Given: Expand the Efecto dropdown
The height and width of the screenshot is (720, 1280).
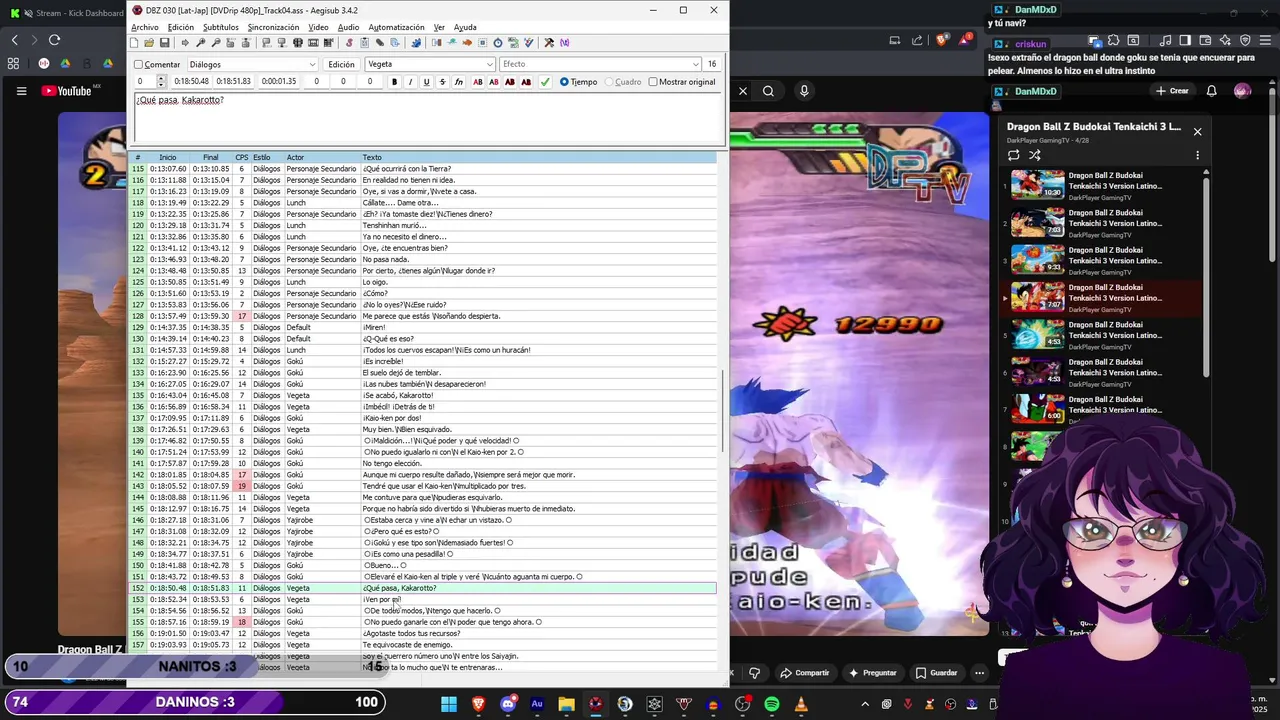Looking at the screenshot, I should coord(695,64).
